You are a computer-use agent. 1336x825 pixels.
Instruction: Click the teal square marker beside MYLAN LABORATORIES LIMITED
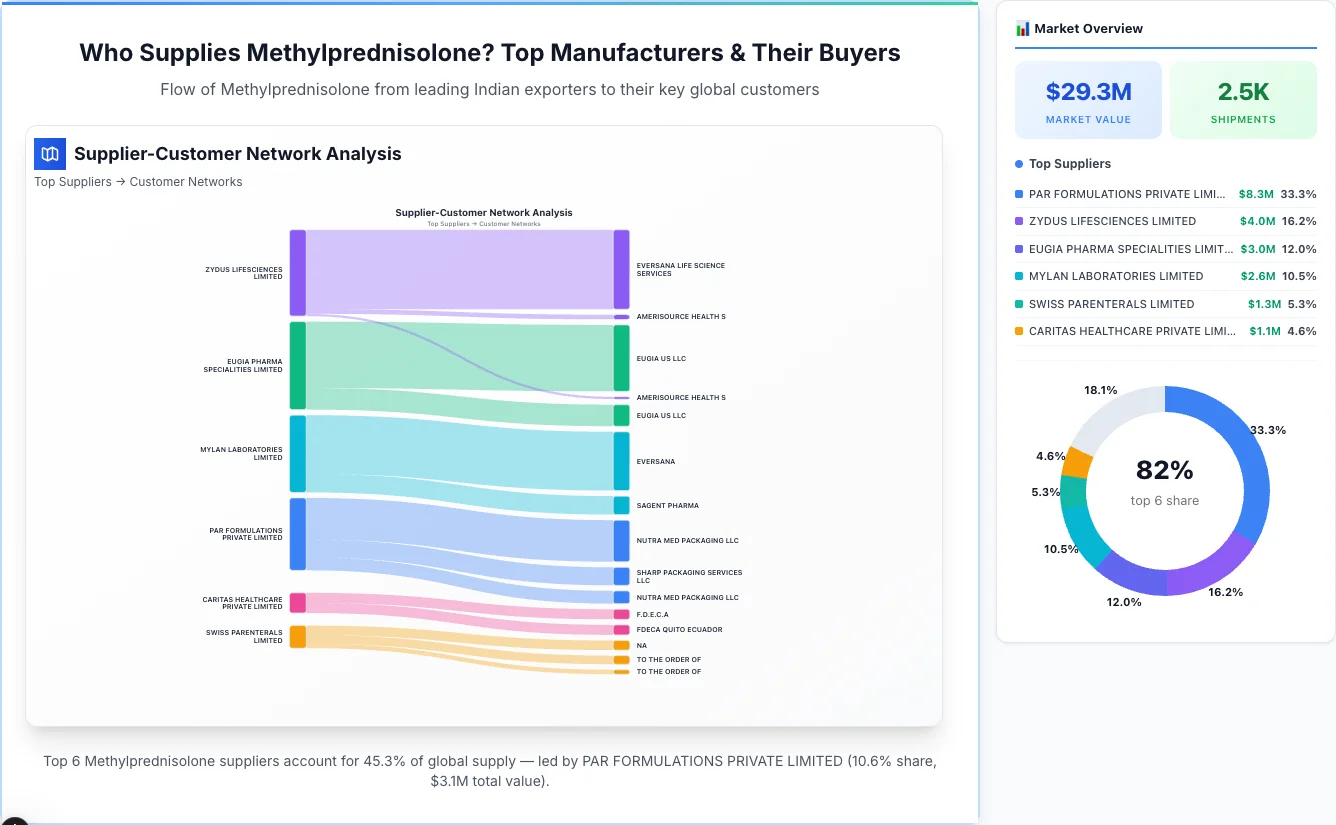[x=1019, y=276]
